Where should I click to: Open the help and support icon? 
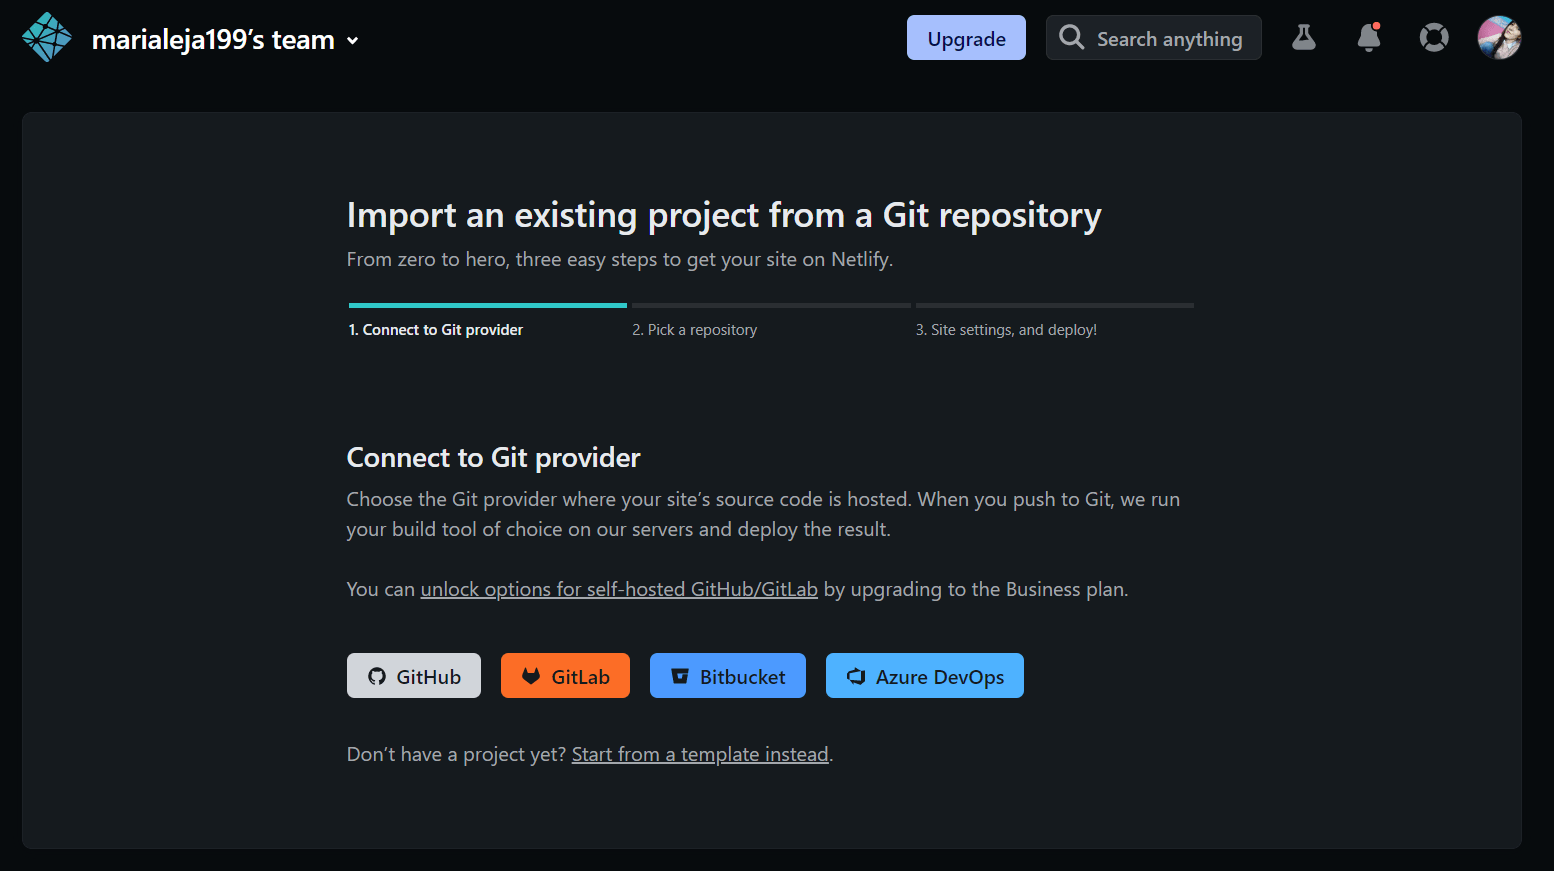coord(1434,37)
